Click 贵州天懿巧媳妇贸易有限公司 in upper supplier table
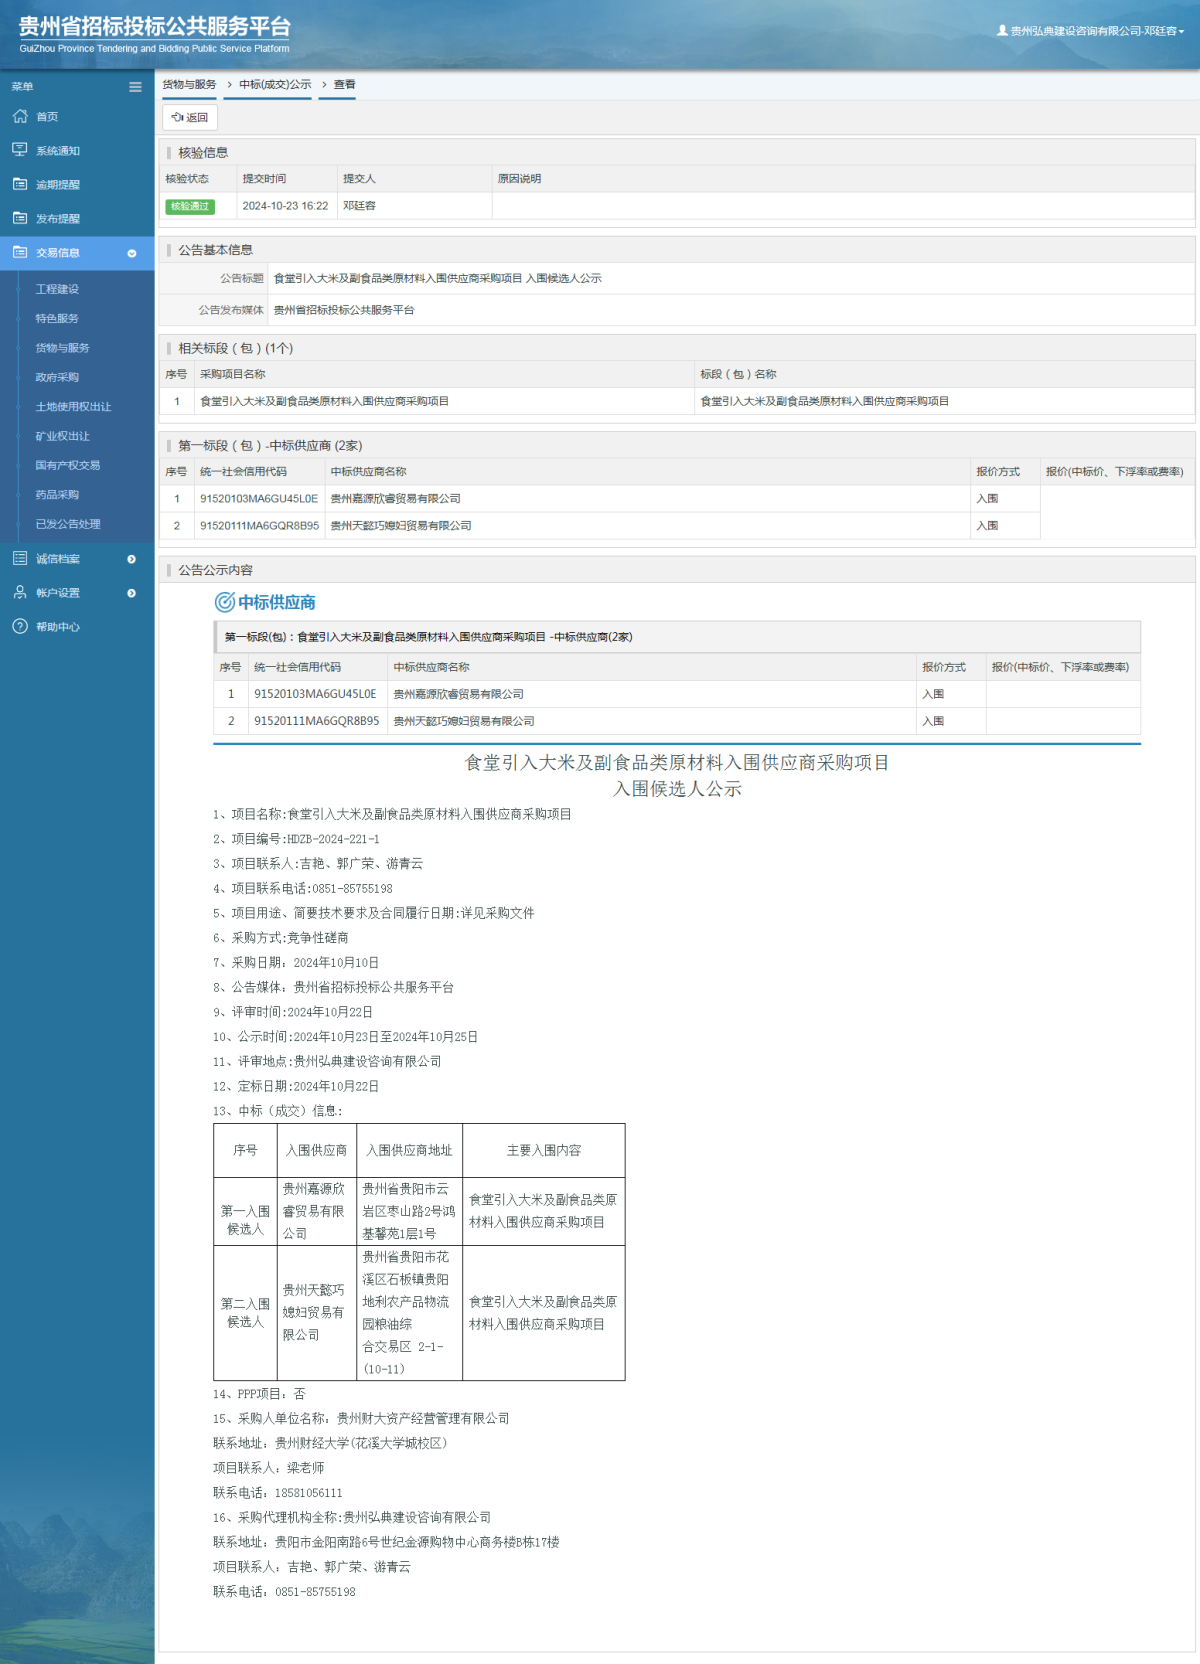 pos(401,526)
